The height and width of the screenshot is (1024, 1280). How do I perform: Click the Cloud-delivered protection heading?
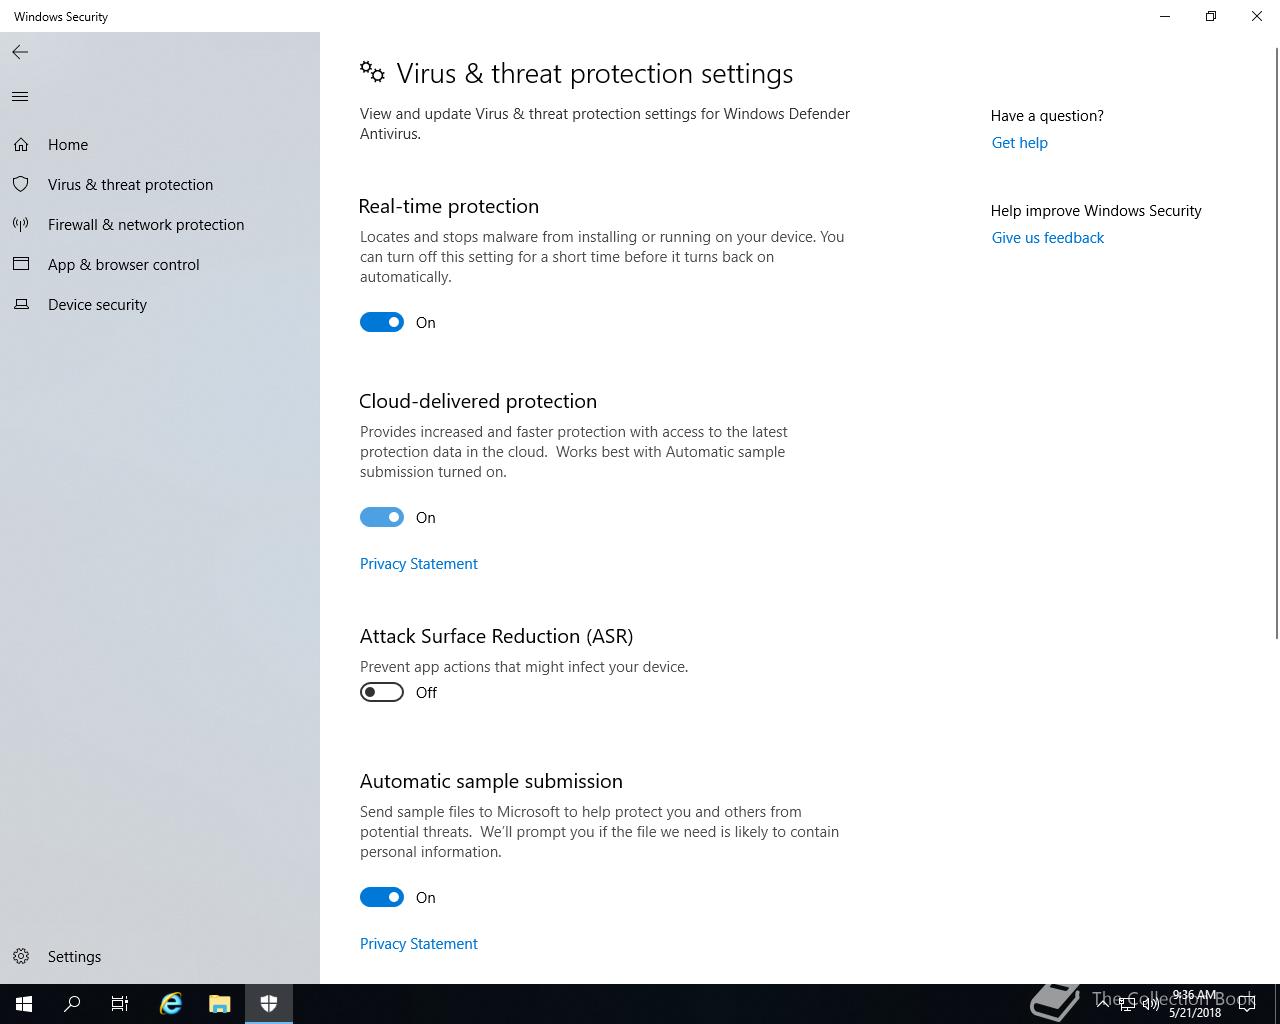[x=478, y=401]
